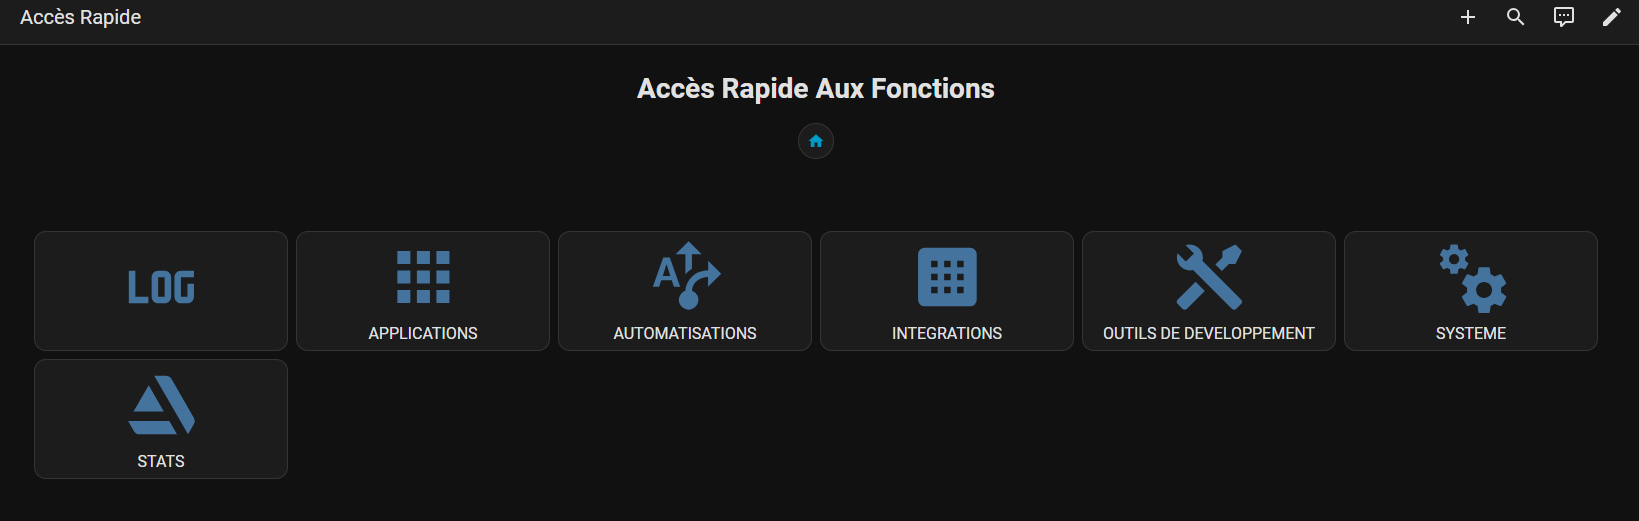
Task: Click the plus icon to add a card
Action: [1468, 17]
